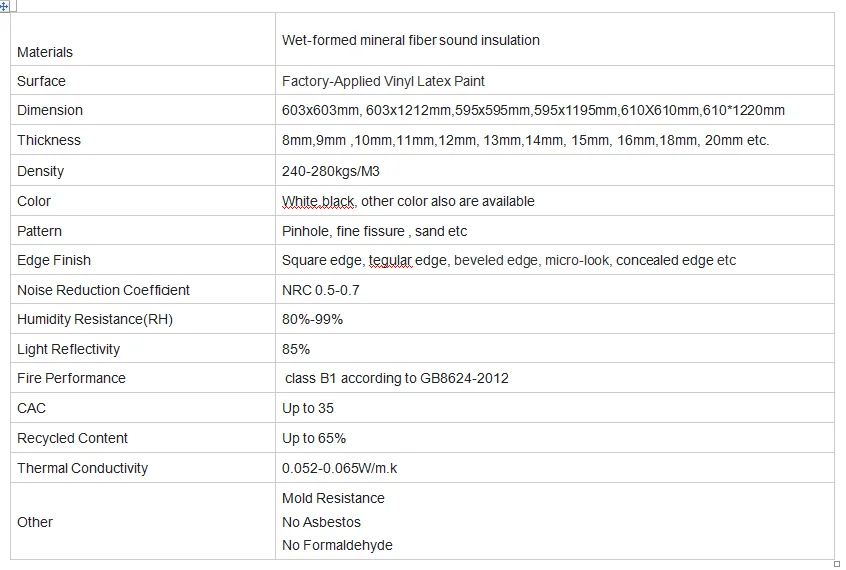Image resolution: width=846 pixels, height=570 pixels.
Task: Place cursor in 'Factory-Applied Vinyl Latex Paint' cell
Action: tap(383, 81)
